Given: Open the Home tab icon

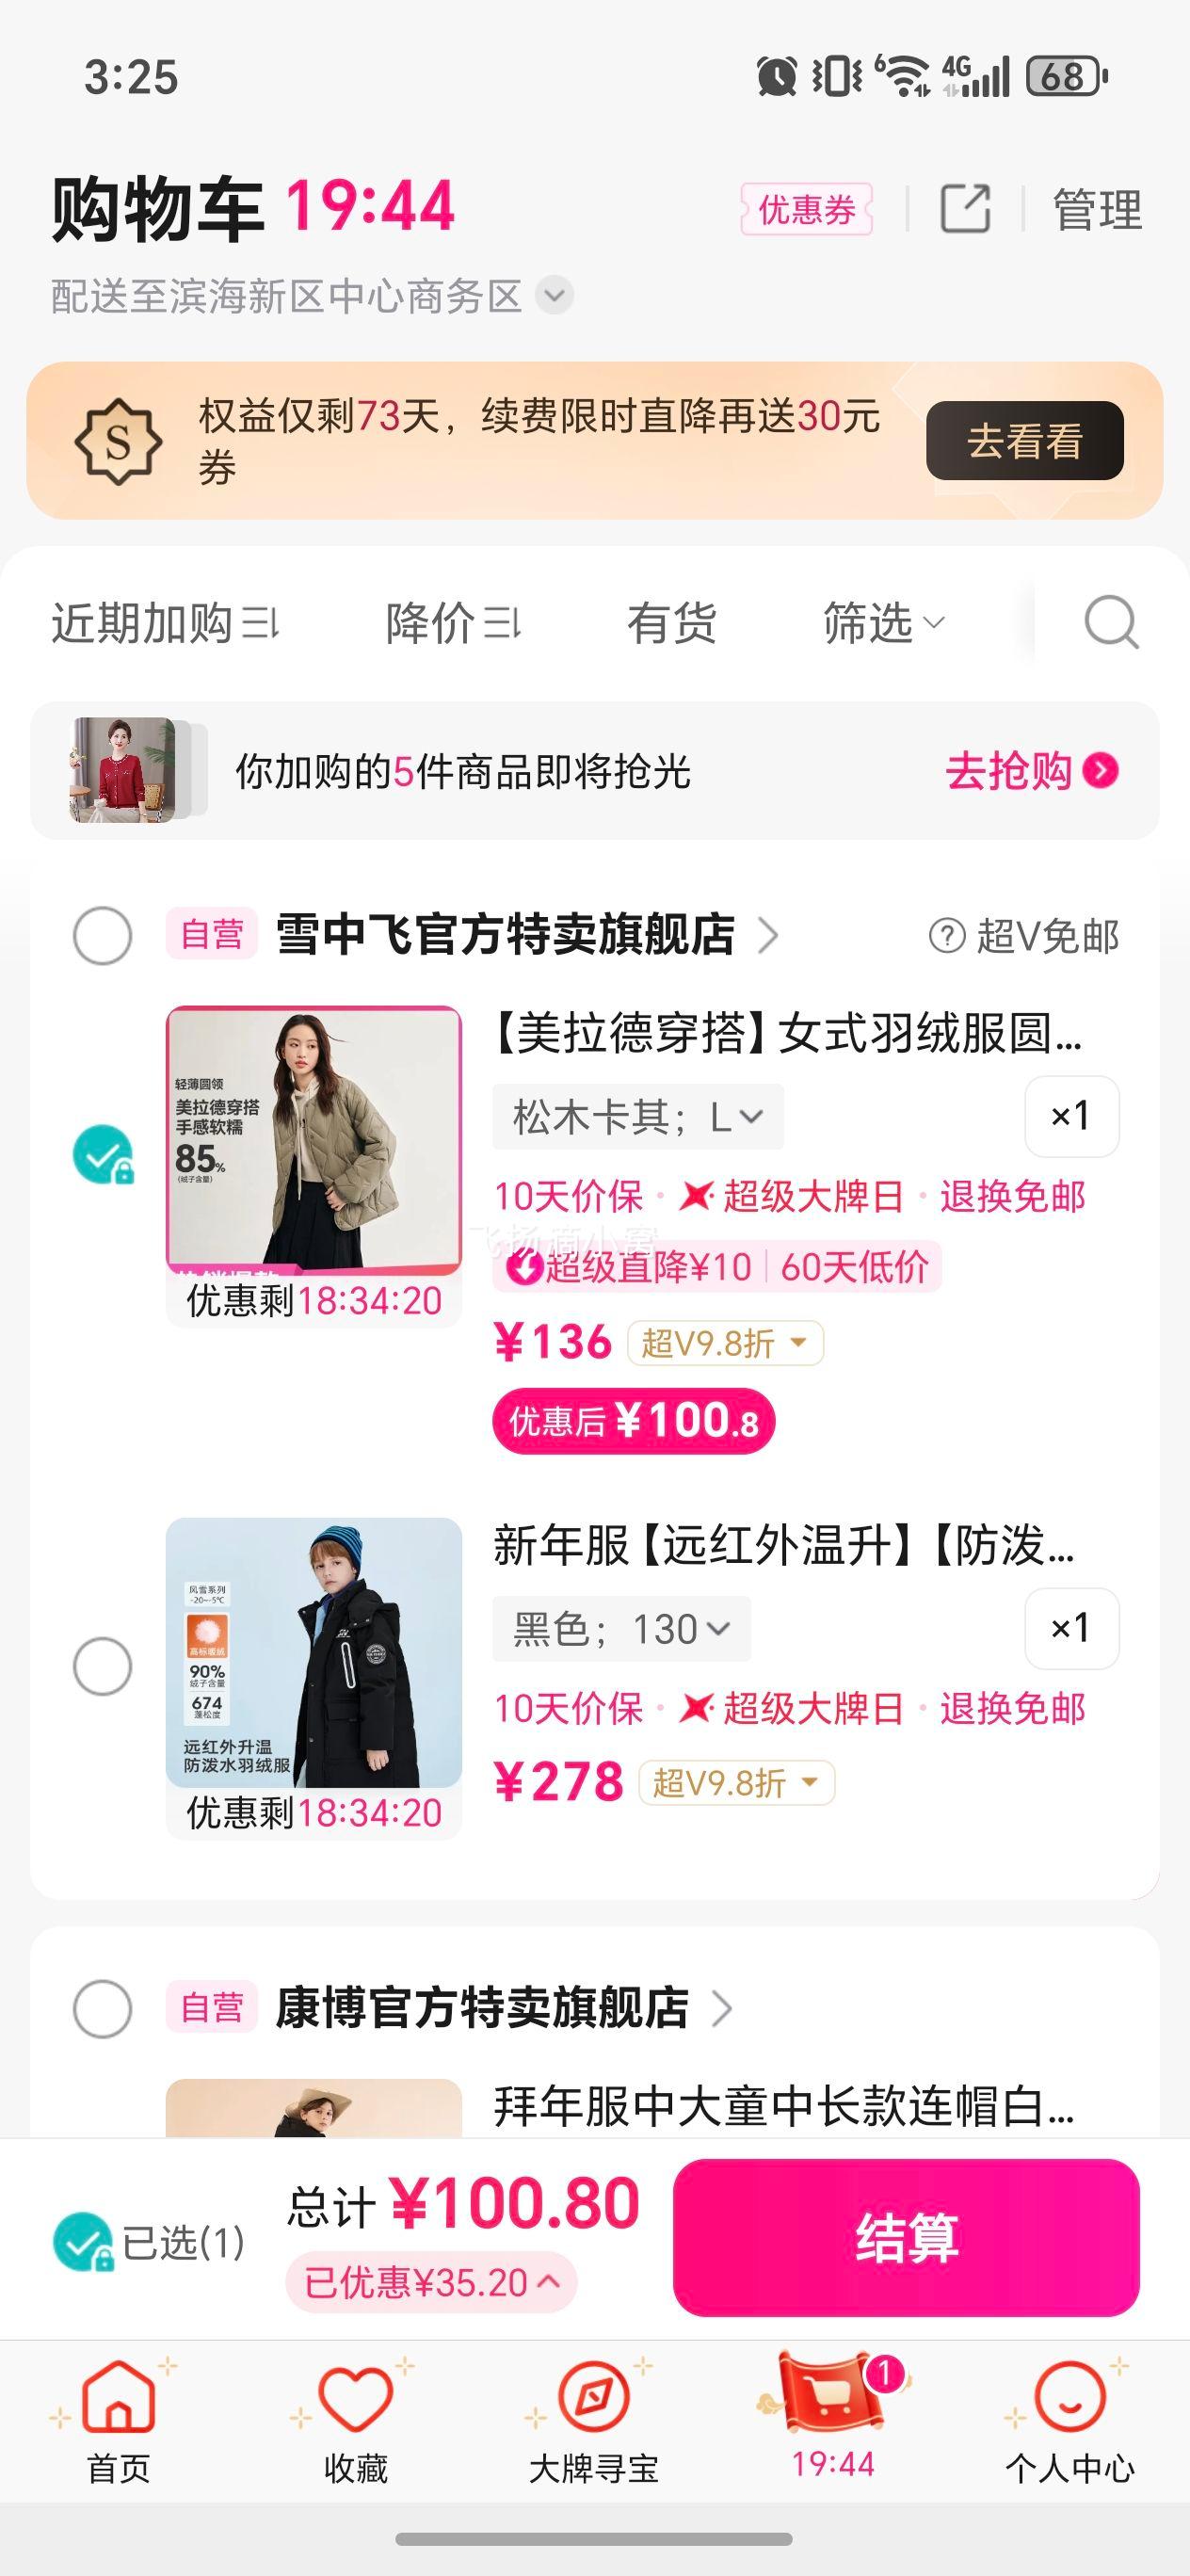Looking at the screenshot, I should point(118,2398).
